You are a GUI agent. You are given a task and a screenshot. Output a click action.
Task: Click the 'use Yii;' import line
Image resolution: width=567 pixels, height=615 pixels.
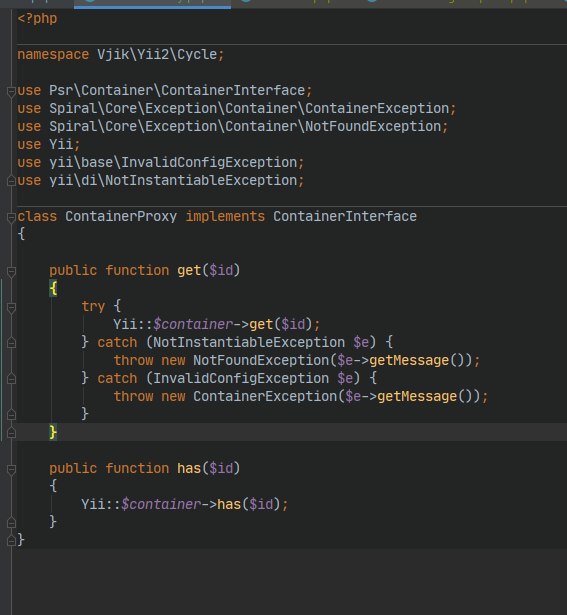(x=49, y=145)
